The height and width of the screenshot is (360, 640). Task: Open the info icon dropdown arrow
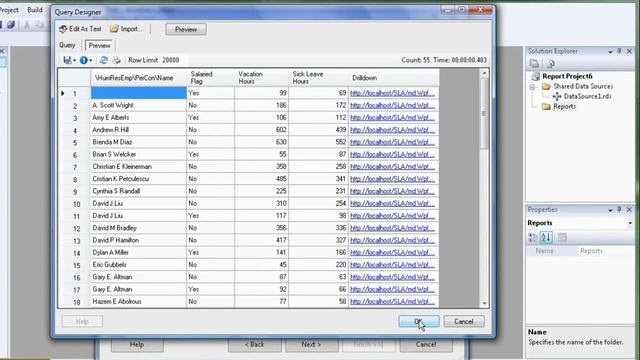click(x=91, y=60)
